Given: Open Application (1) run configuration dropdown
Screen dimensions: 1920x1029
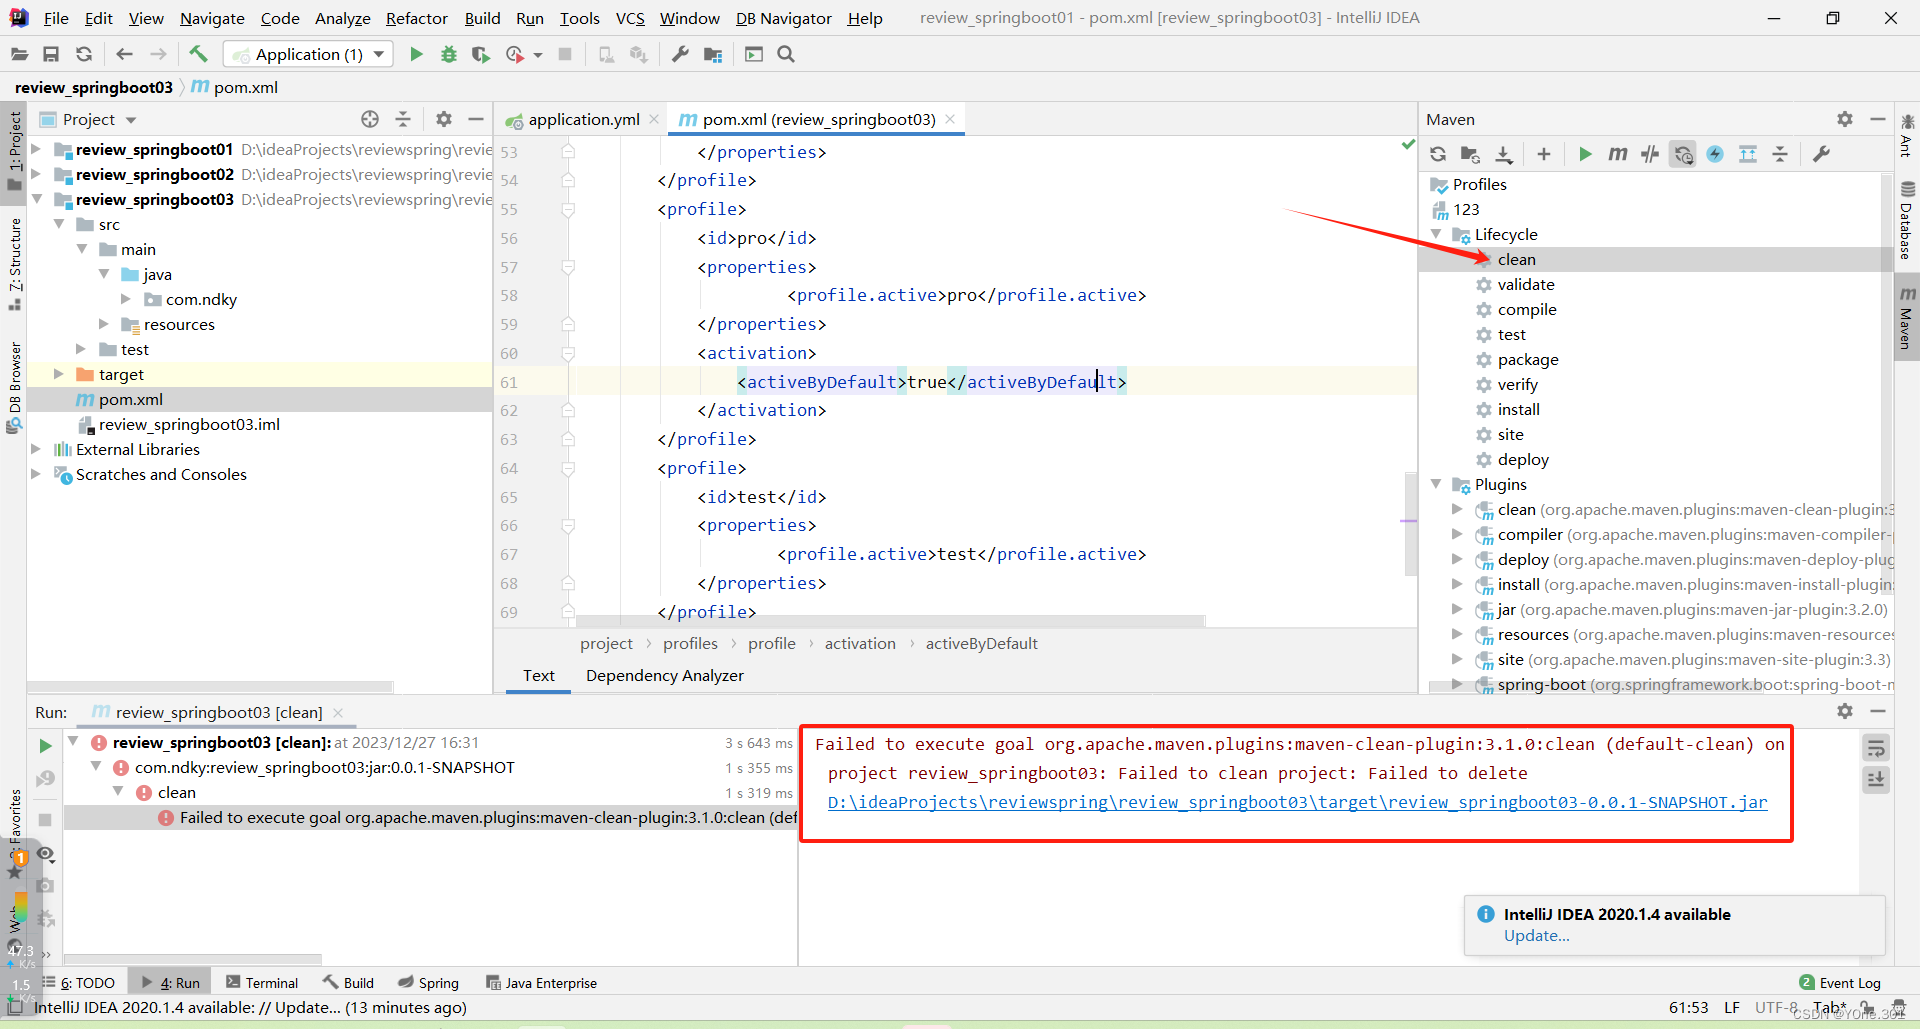Looking at the screenshot, I should tap(308, 54).
